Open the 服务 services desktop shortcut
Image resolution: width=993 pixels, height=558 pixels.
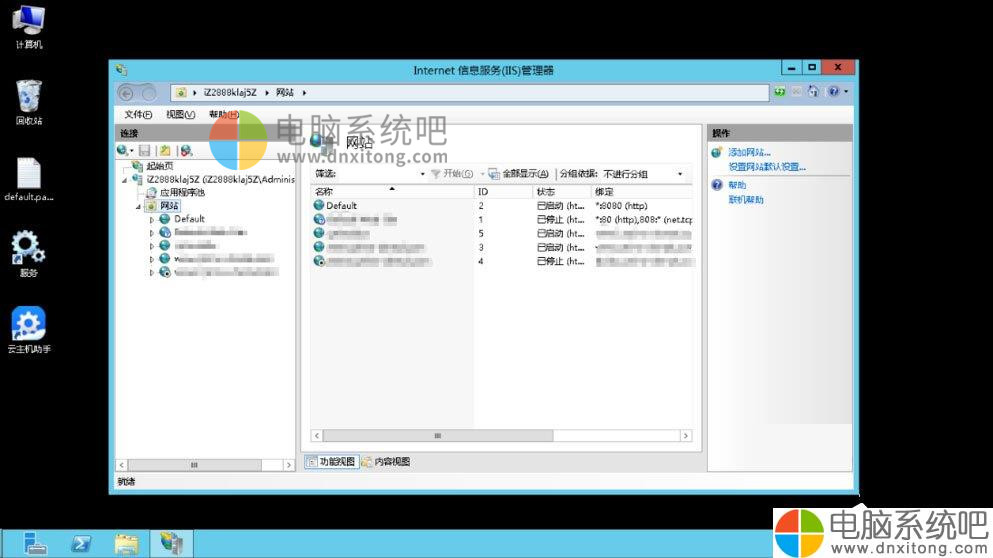[28, 254]
